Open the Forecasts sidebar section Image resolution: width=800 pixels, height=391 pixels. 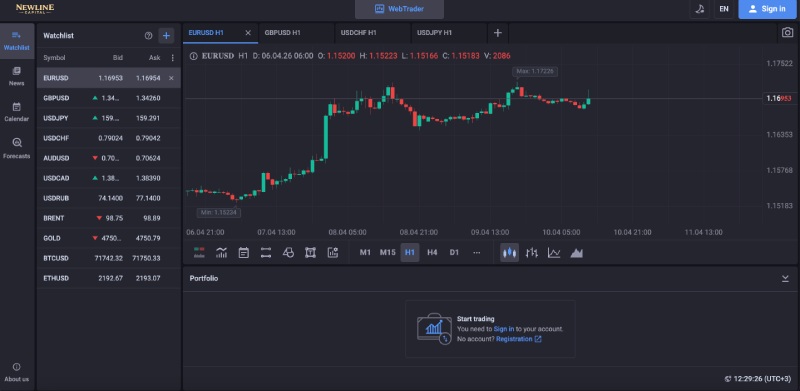pyautogui.click(x=16, y=149)
